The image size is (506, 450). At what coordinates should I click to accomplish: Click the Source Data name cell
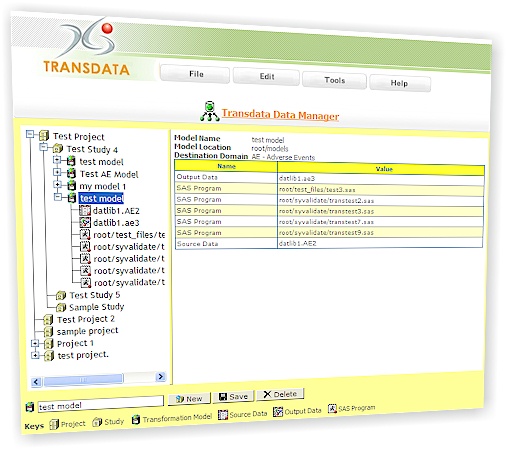coord(226,244)
